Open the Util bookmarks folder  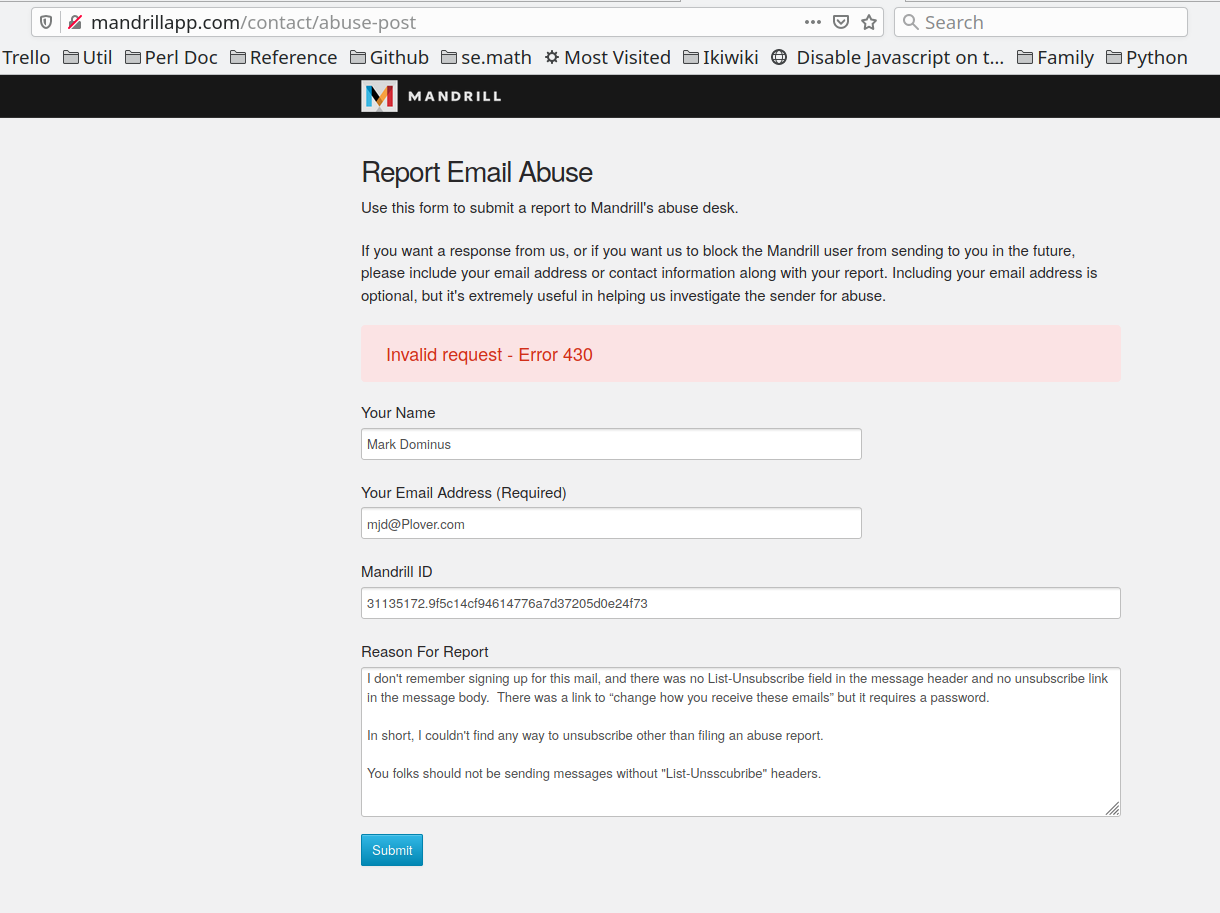point(87,57)
